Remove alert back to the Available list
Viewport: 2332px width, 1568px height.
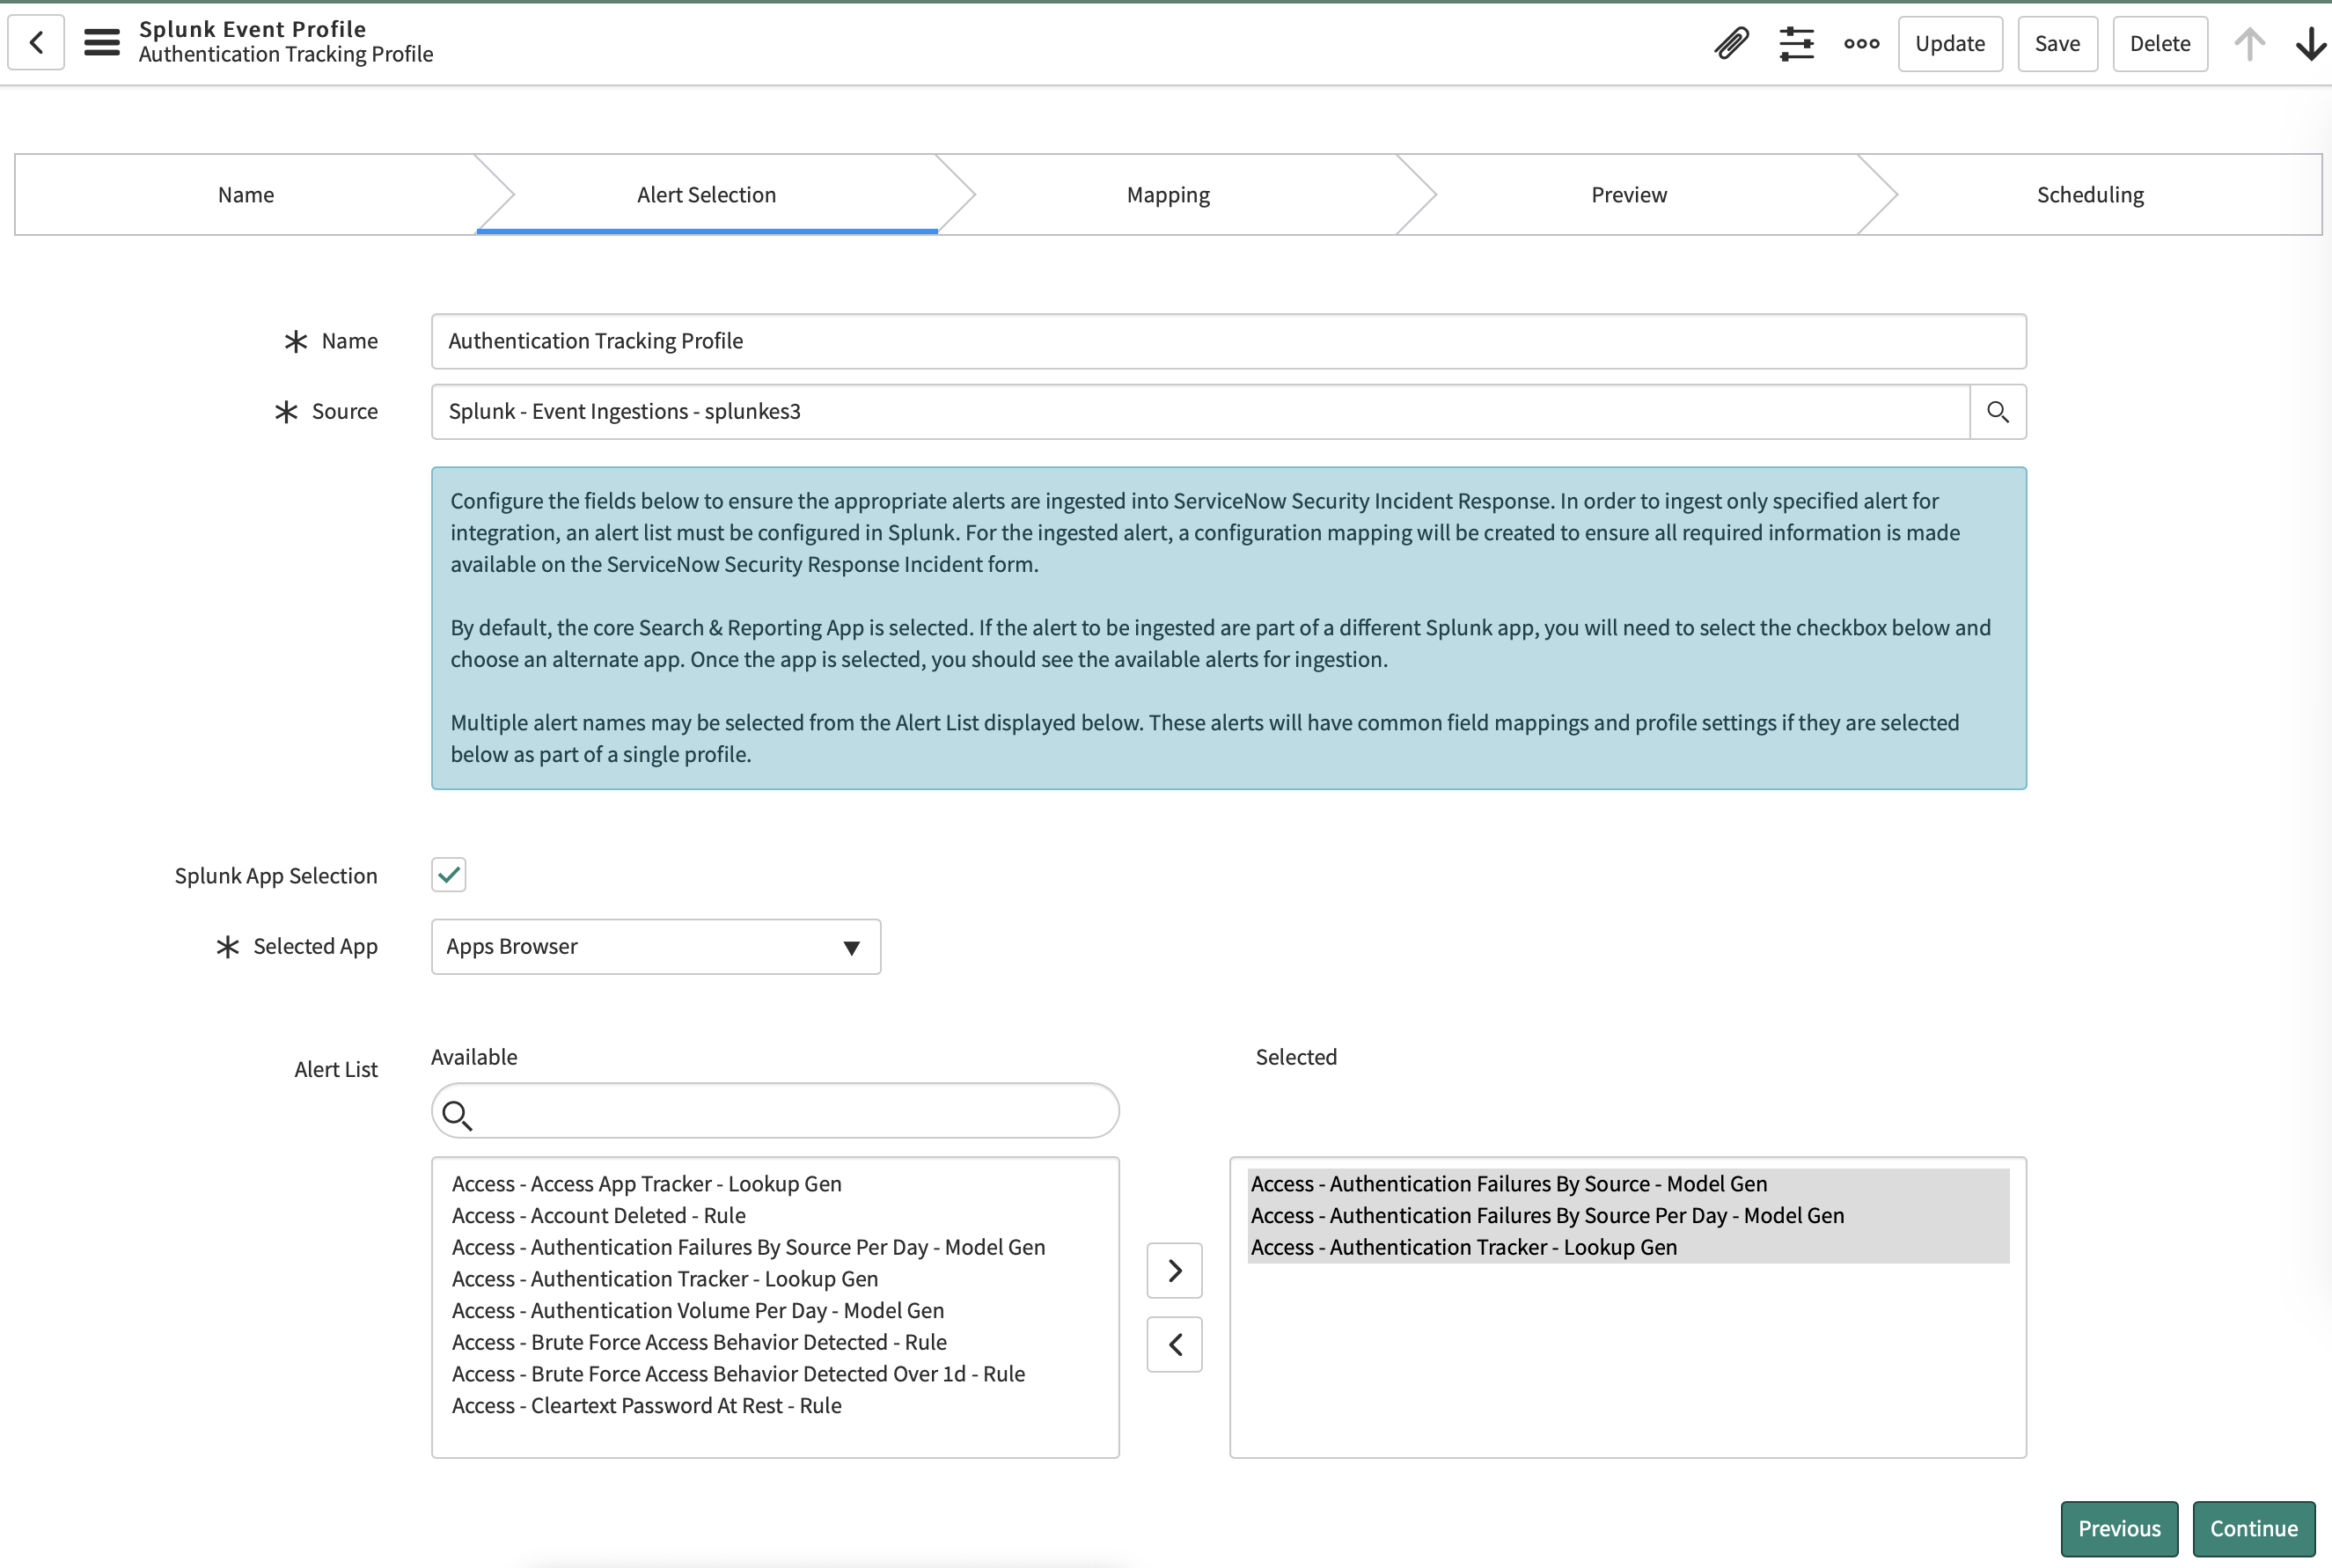(x=1174, y=1344)
